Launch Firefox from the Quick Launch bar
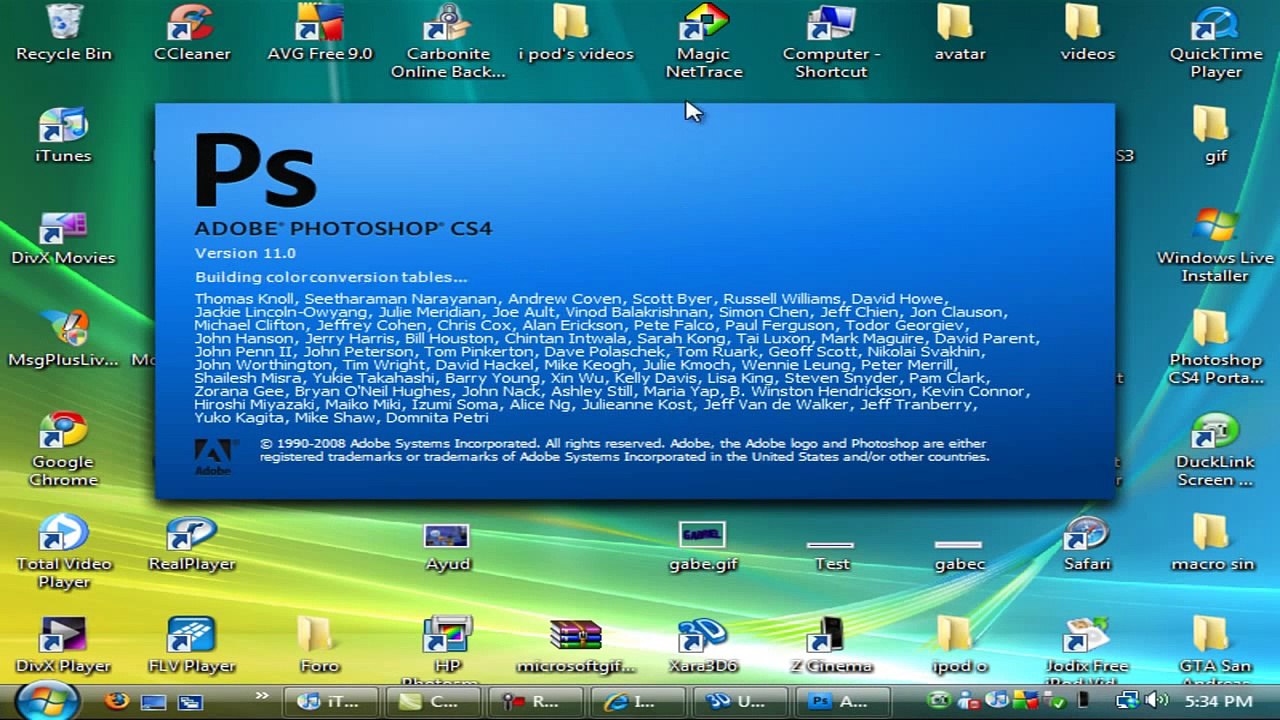Image resolution: width=1280 pixels, height=720 pixels. pos(117,701)
